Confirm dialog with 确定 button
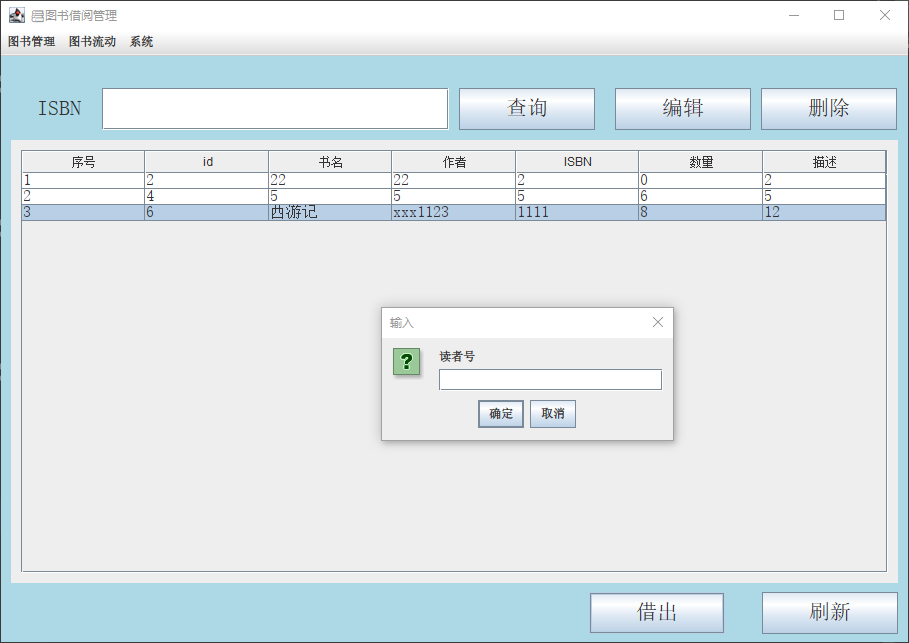The width and height of the screenshot is (909, 643). pos(501,414)
